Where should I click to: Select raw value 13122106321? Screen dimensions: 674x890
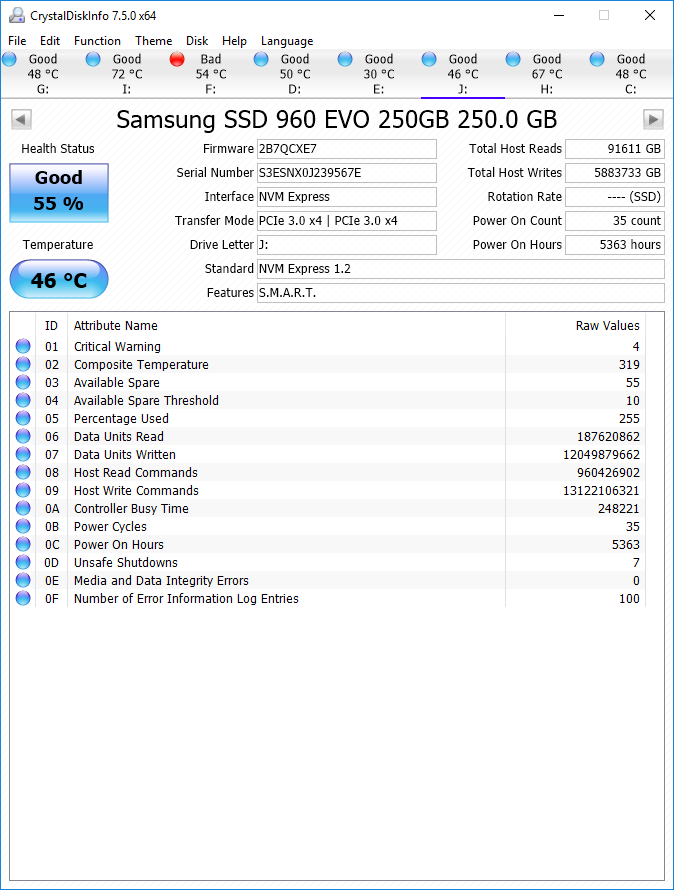(601, 490)
